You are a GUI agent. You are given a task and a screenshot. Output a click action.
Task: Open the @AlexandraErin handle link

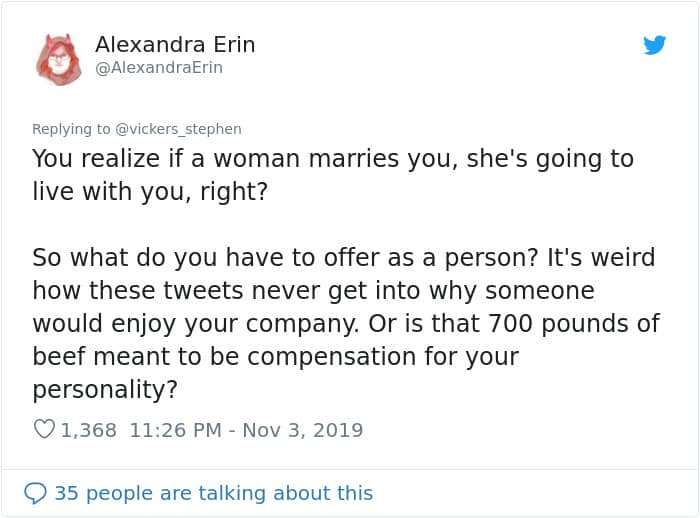click(x=159, y=68)
